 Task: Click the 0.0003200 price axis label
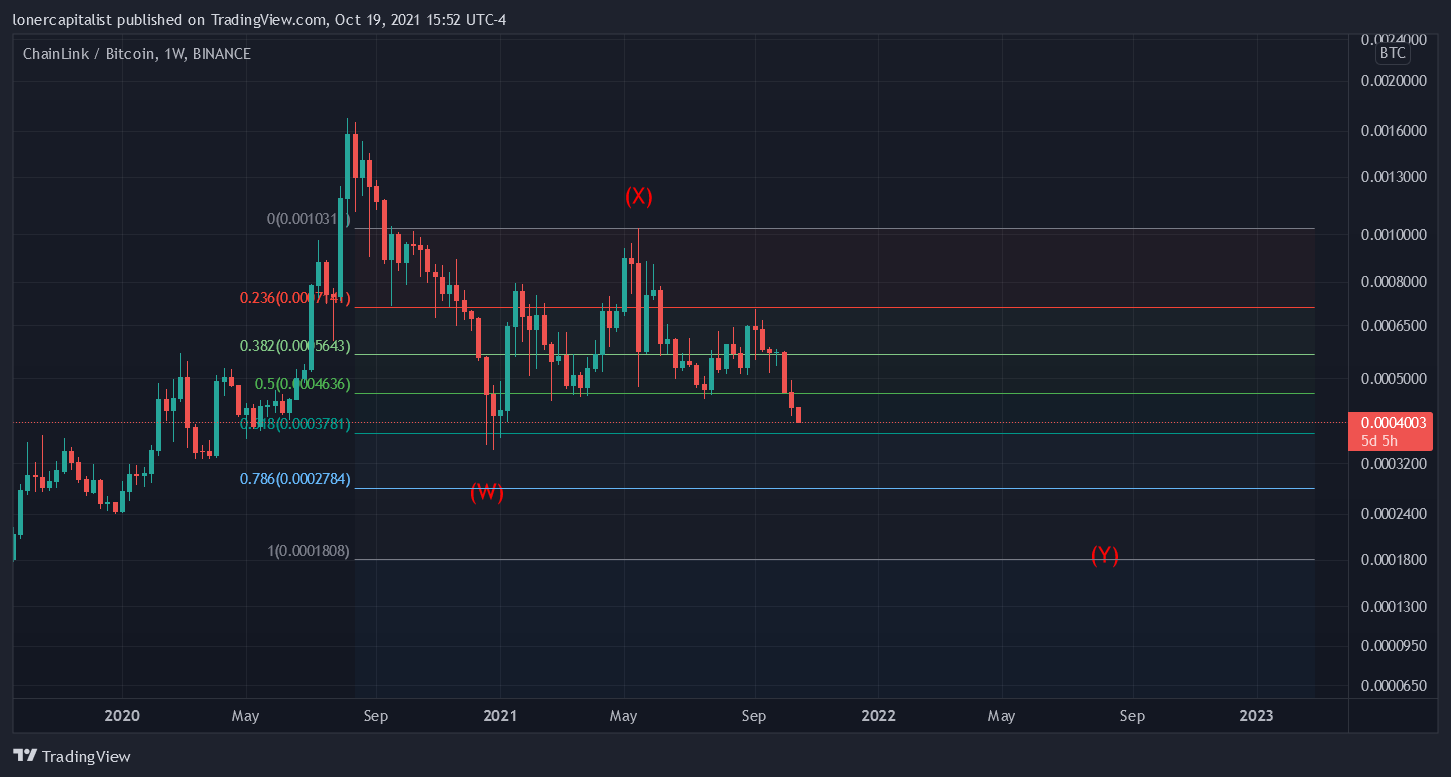[1395, 465]
